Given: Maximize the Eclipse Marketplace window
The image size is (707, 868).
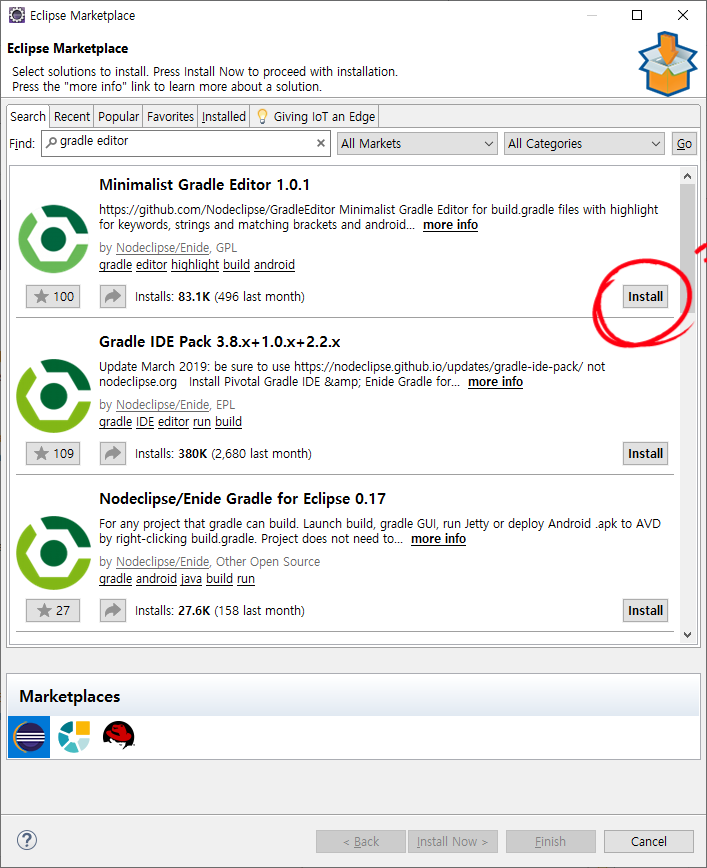Looking at the screenshot, I should pyautogui.click(x=637, y=15).
